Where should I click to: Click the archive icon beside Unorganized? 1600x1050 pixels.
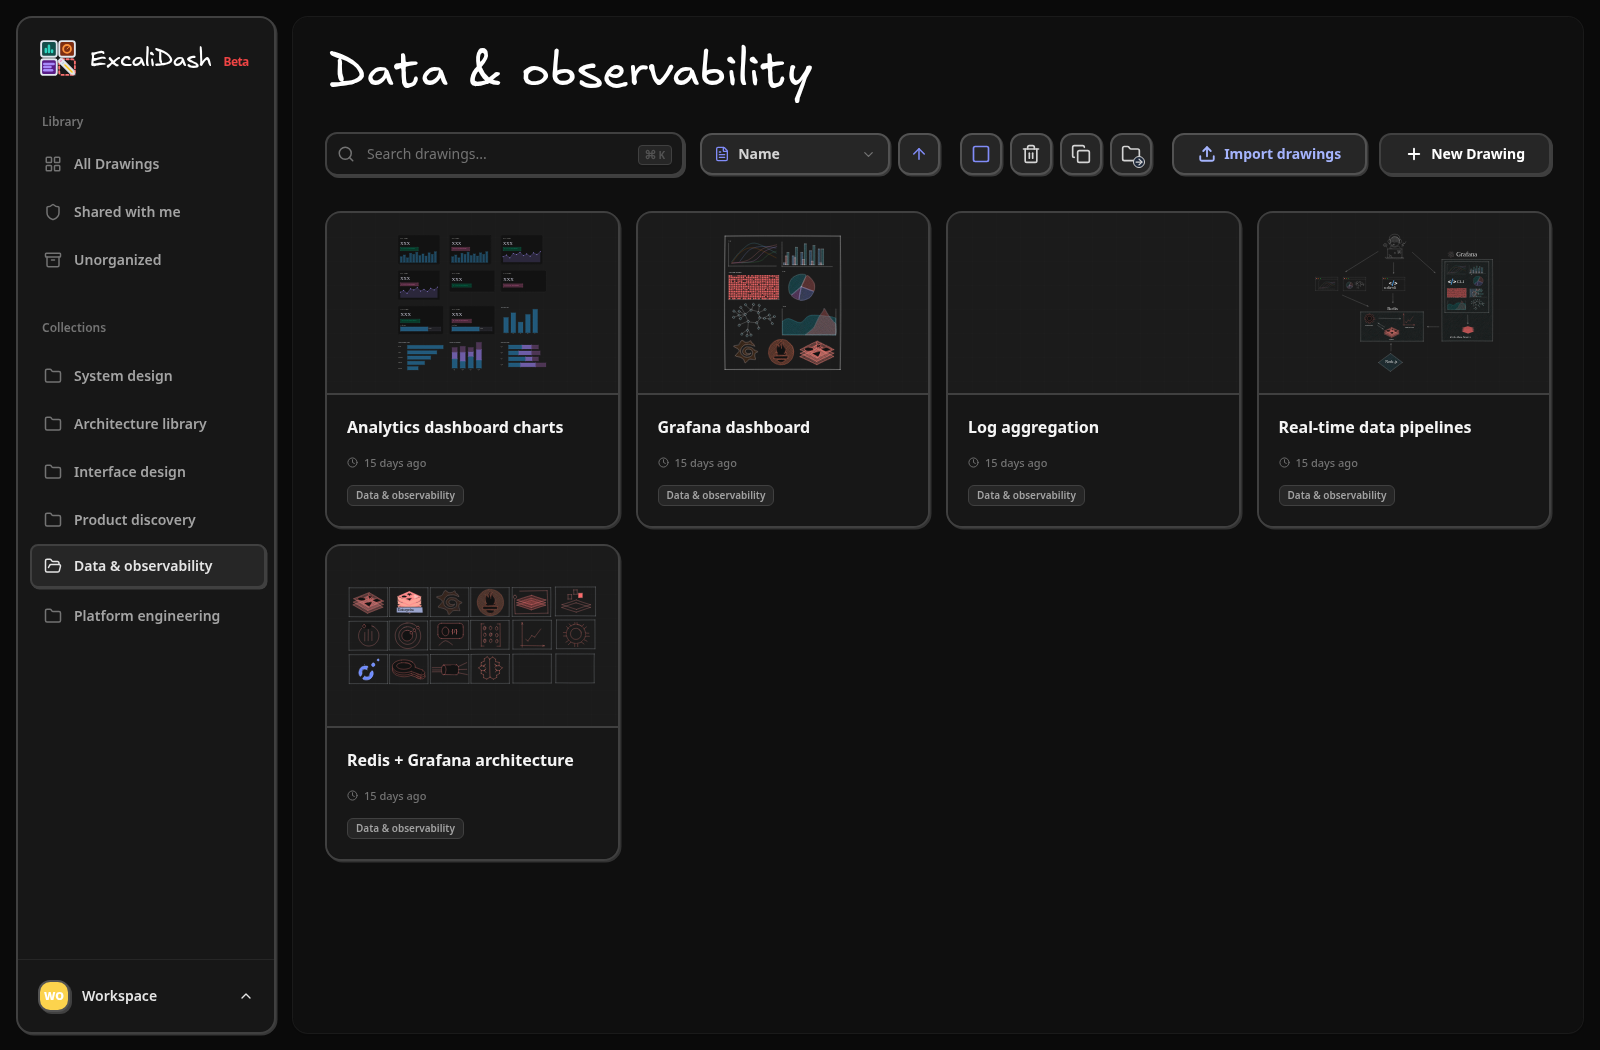(53, 260)
